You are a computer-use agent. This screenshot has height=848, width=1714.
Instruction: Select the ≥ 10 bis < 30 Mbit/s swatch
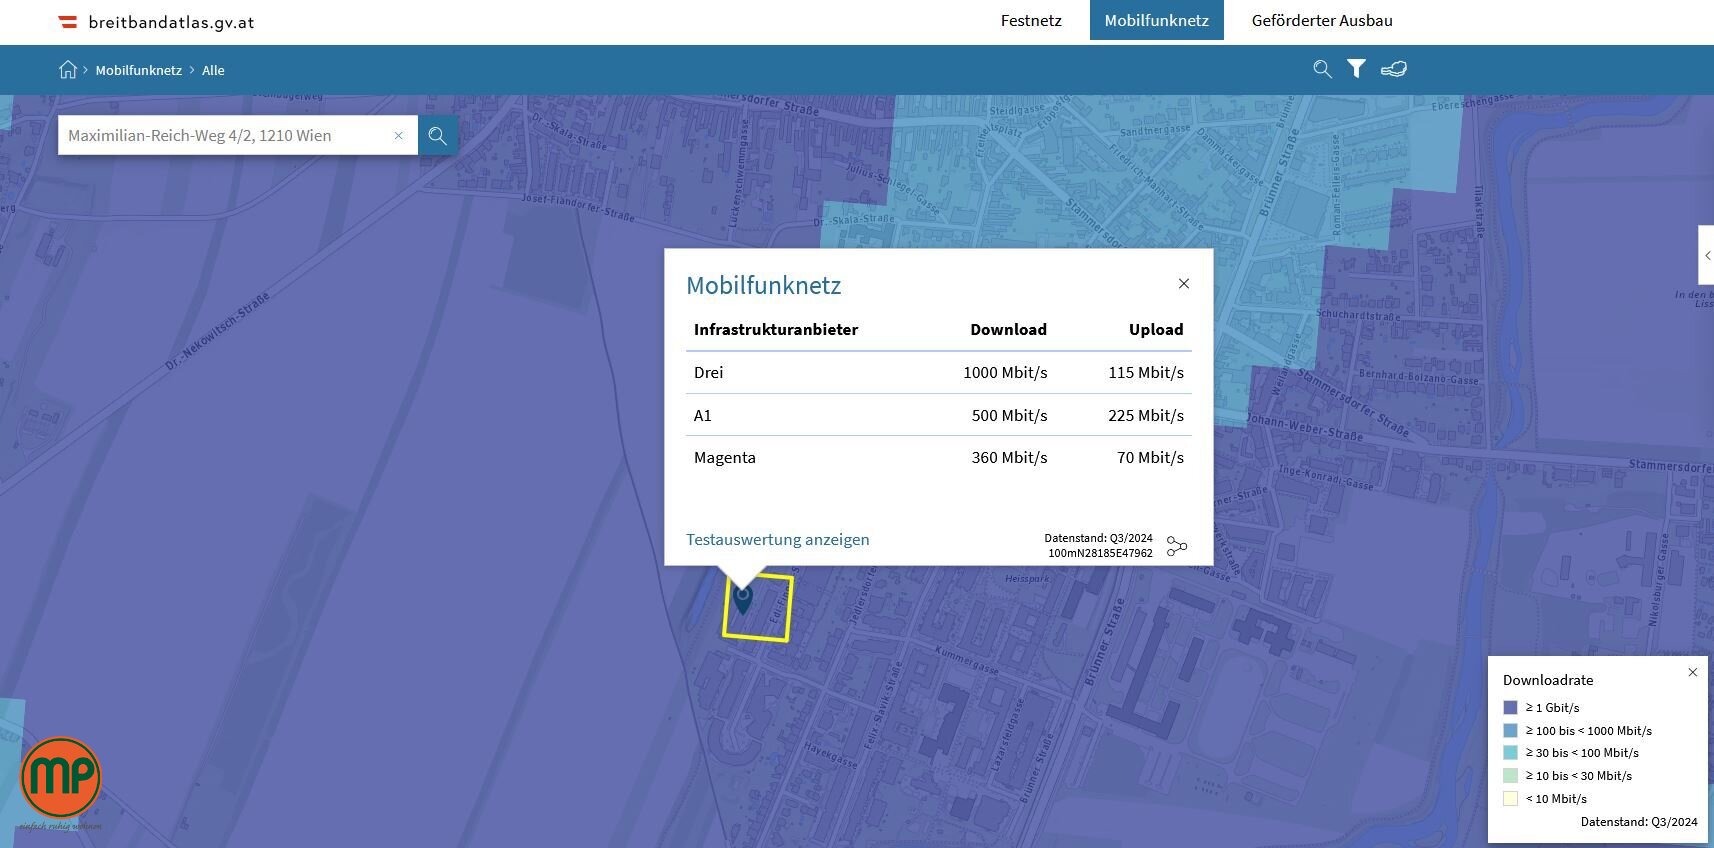(1510, 775)
